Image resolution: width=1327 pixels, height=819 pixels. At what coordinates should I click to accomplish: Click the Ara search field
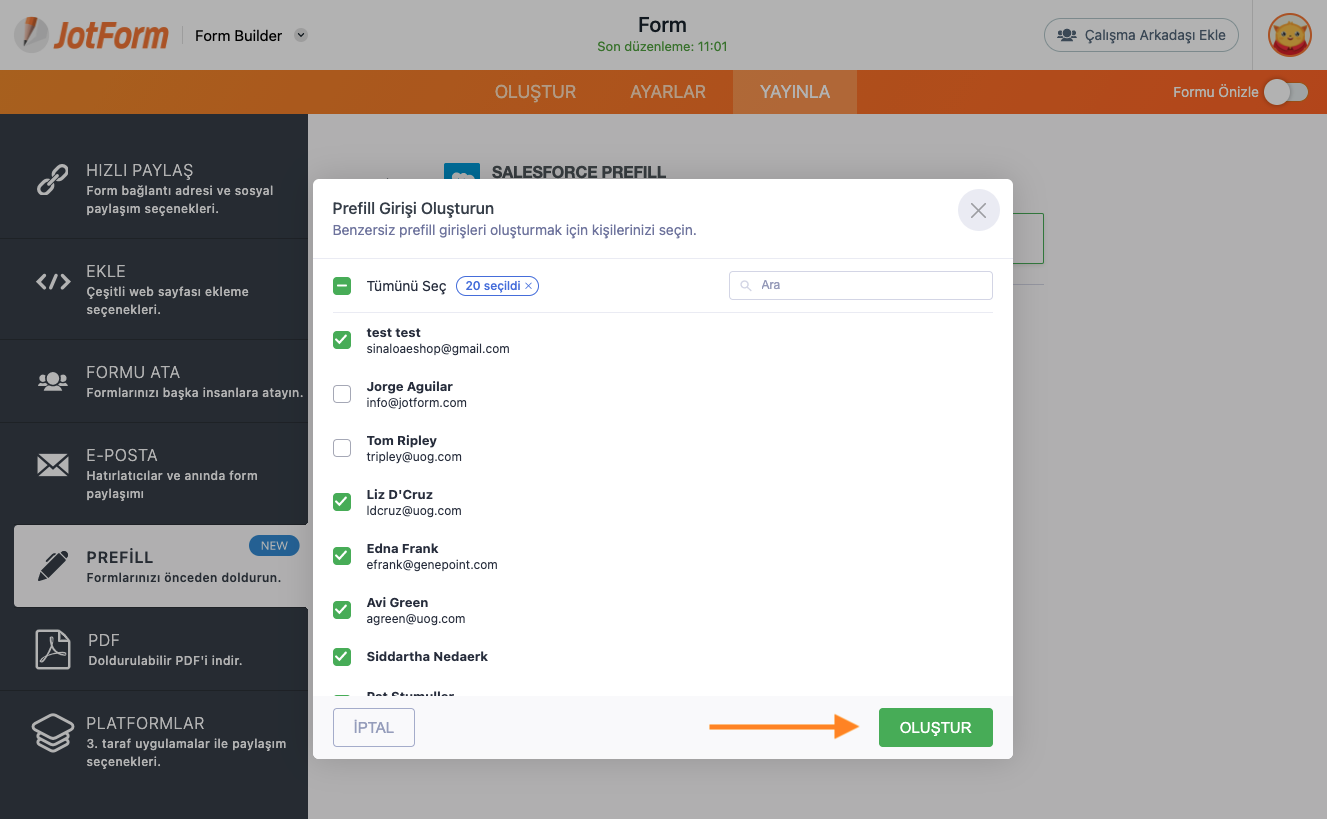[x=861, y=285]
